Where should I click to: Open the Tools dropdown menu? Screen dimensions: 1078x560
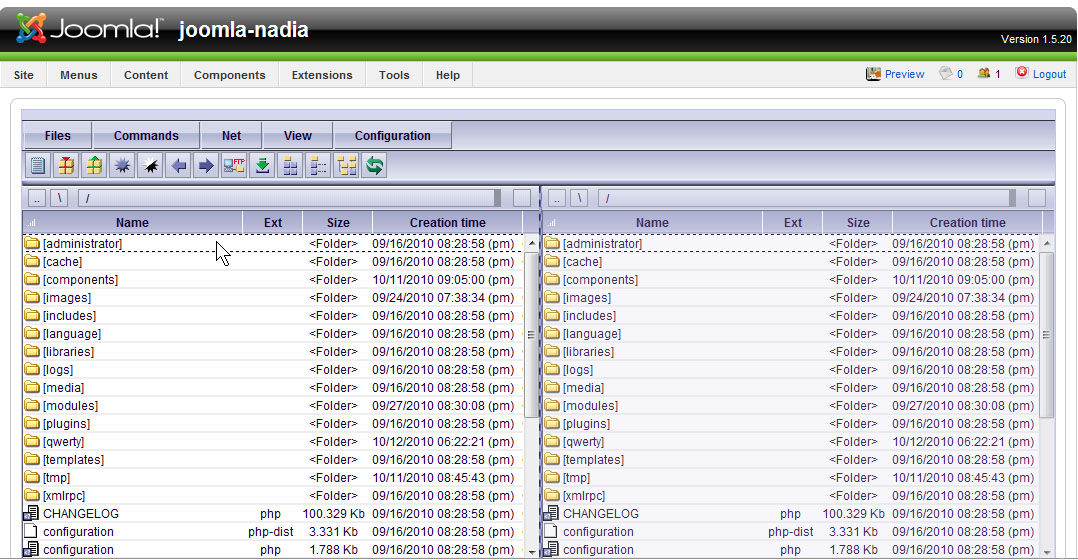[394, 75]
